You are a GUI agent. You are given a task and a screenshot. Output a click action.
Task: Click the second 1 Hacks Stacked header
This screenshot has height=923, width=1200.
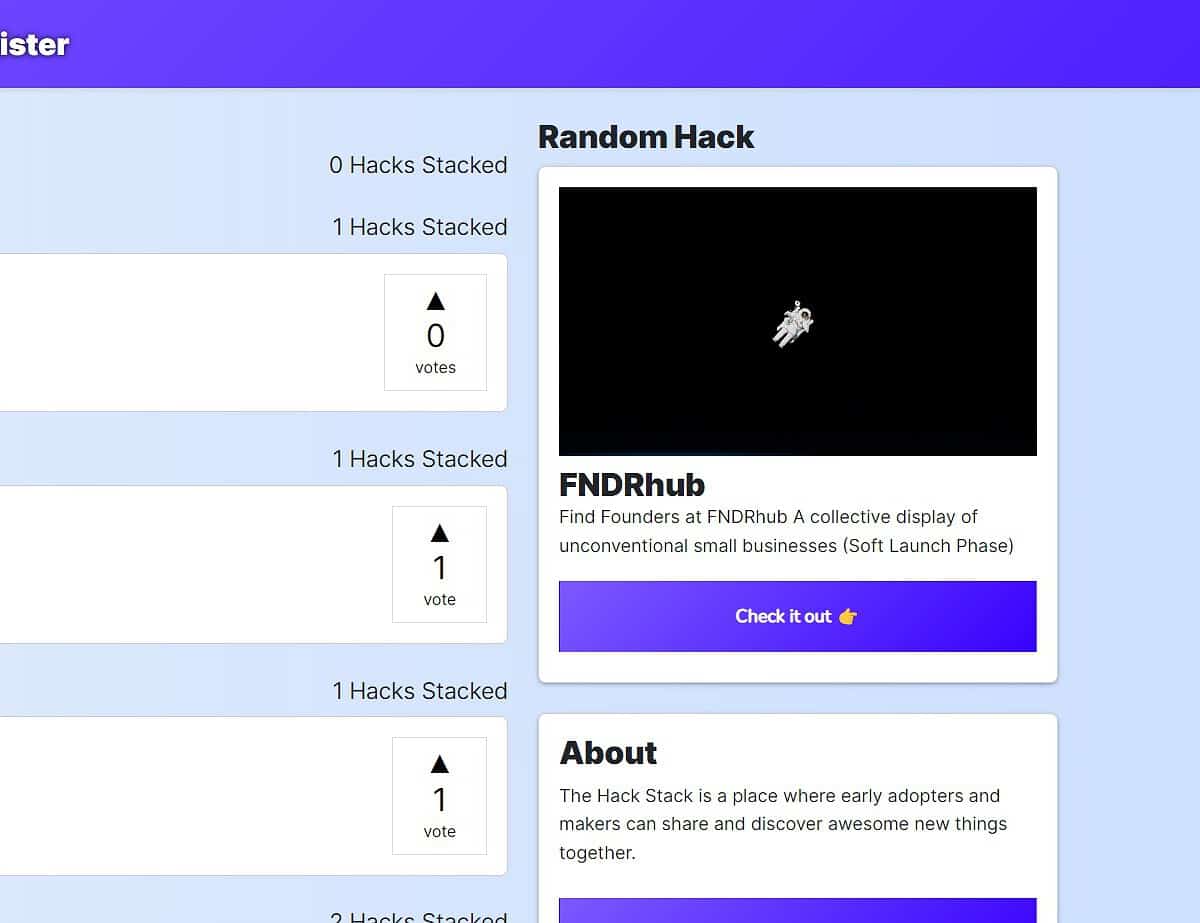420,459
